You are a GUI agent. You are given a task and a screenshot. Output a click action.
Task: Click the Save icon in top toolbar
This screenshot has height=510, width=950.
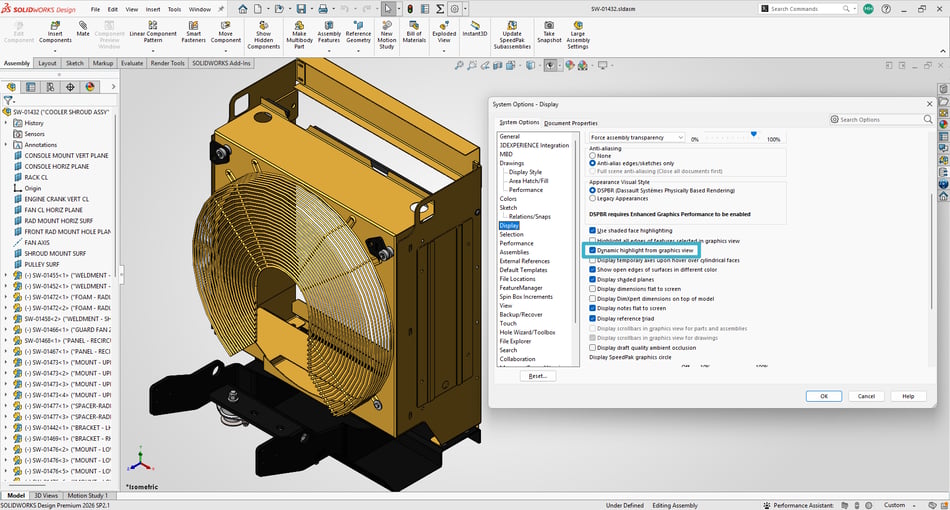pyautogui.click(x=301, y=9)
